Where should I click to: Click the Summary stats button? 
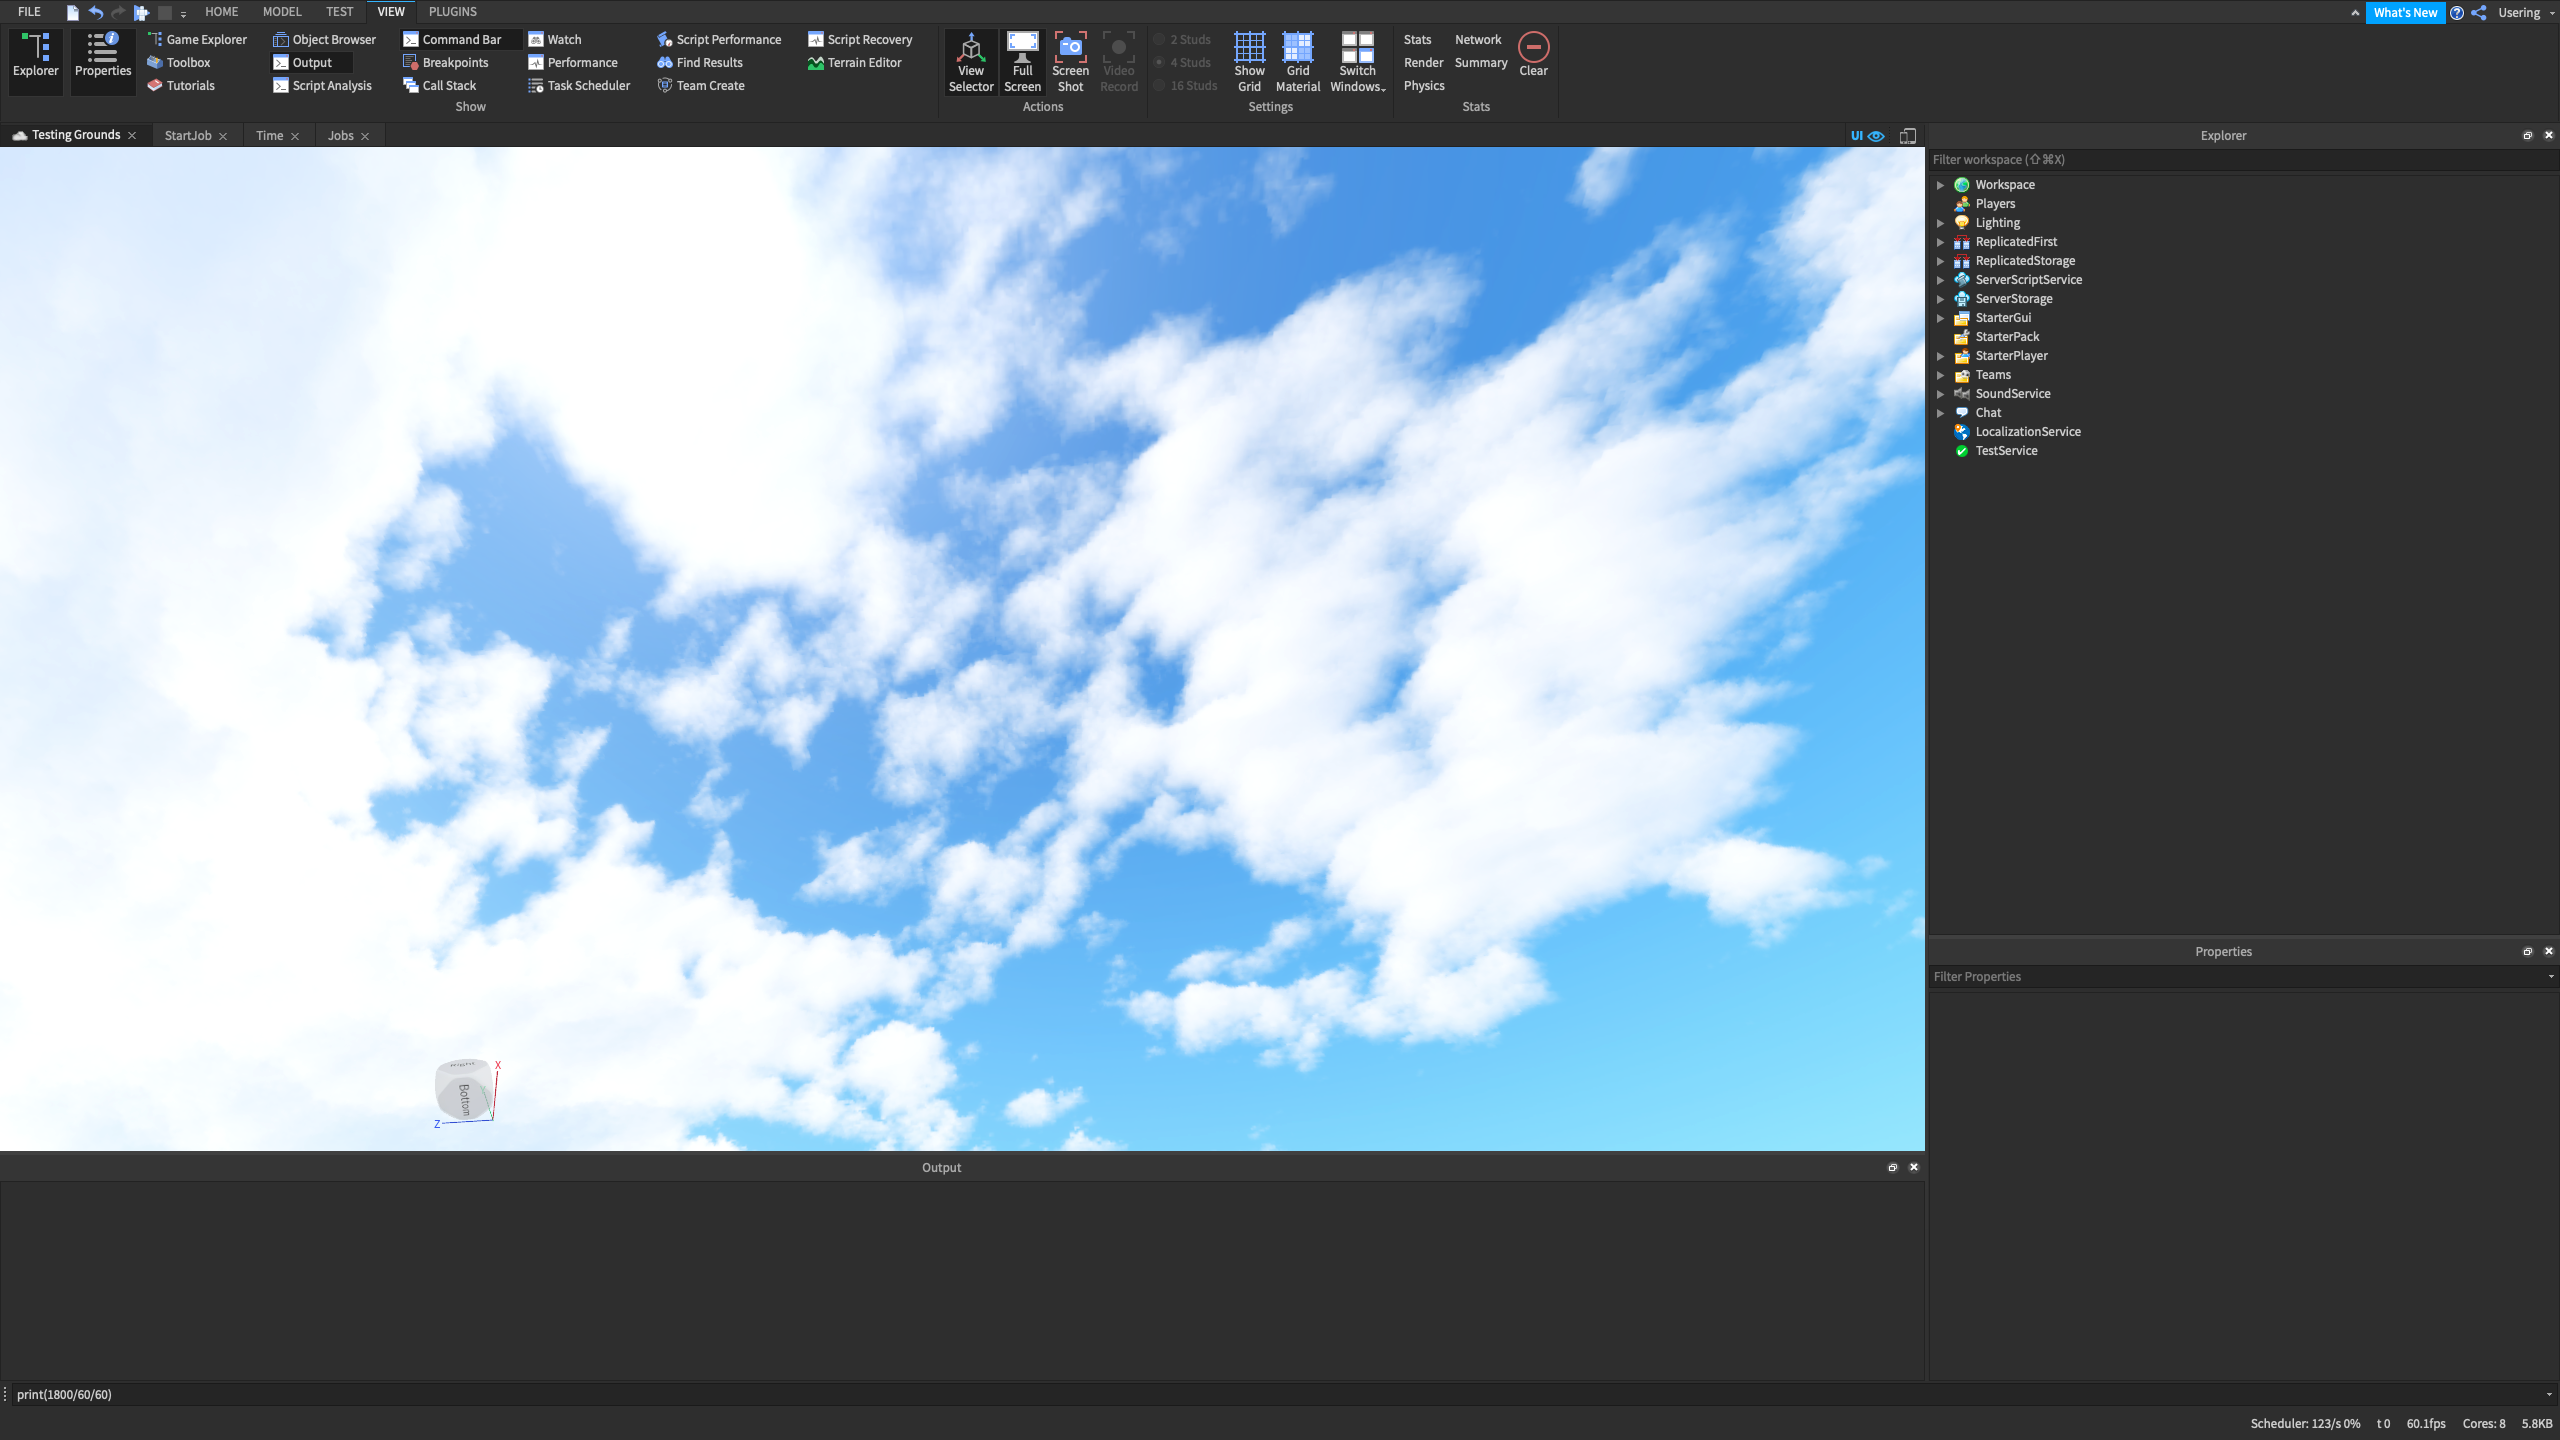pos(1480,62)
